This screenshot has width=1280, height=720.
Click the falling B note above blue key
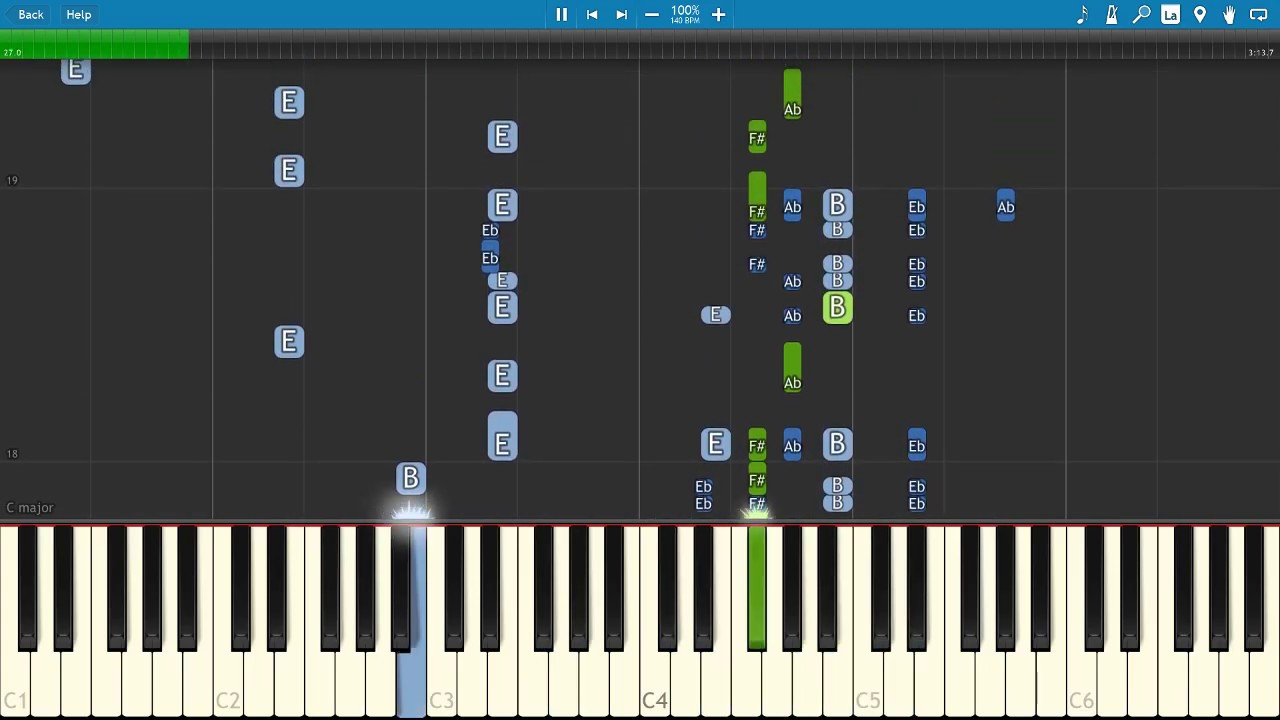(x=410, y=479)
